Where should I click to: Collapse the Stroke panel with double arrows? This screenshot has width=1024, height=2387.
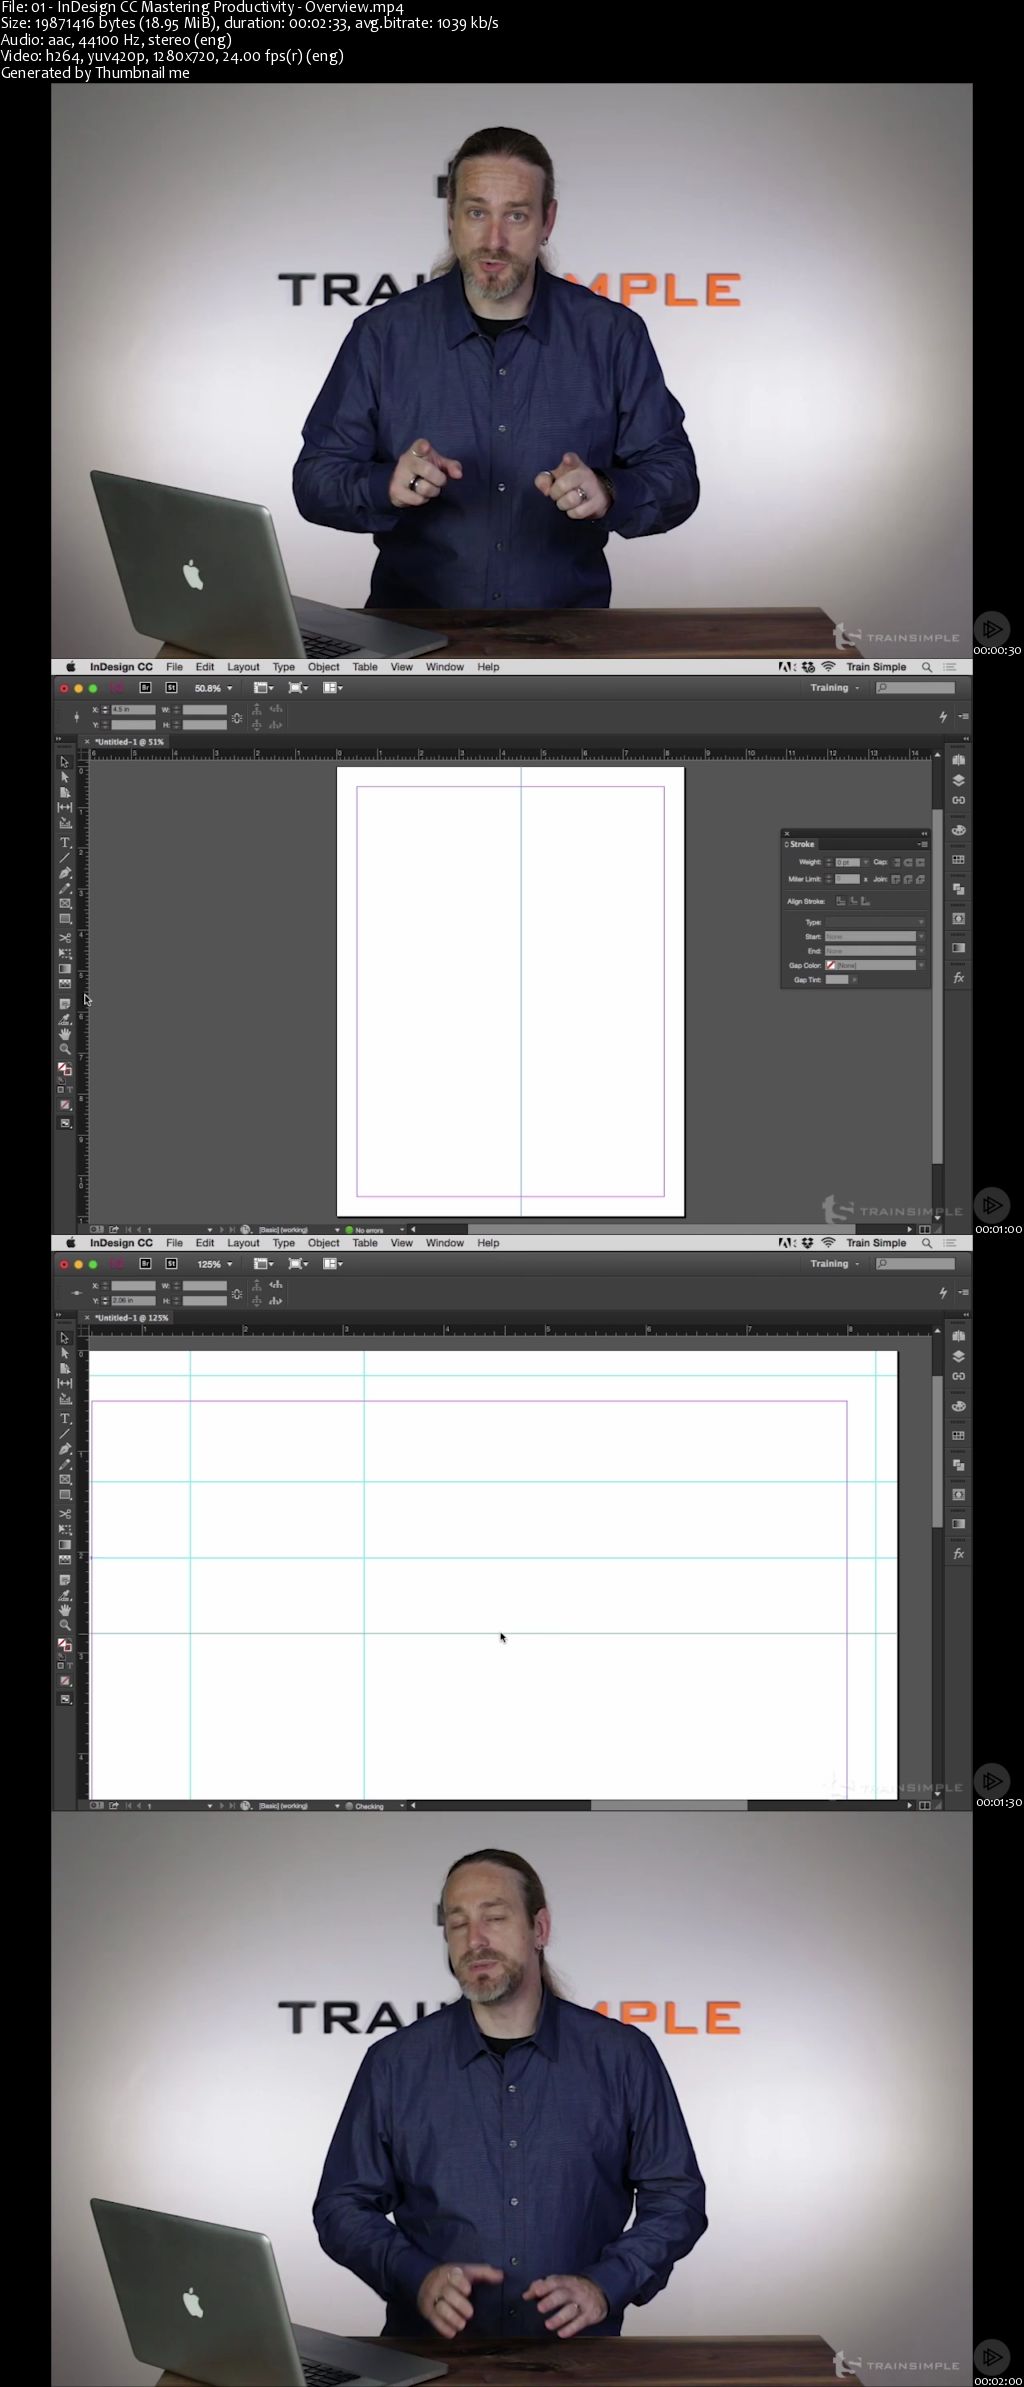pyautogui.click(x=924, y=833)
